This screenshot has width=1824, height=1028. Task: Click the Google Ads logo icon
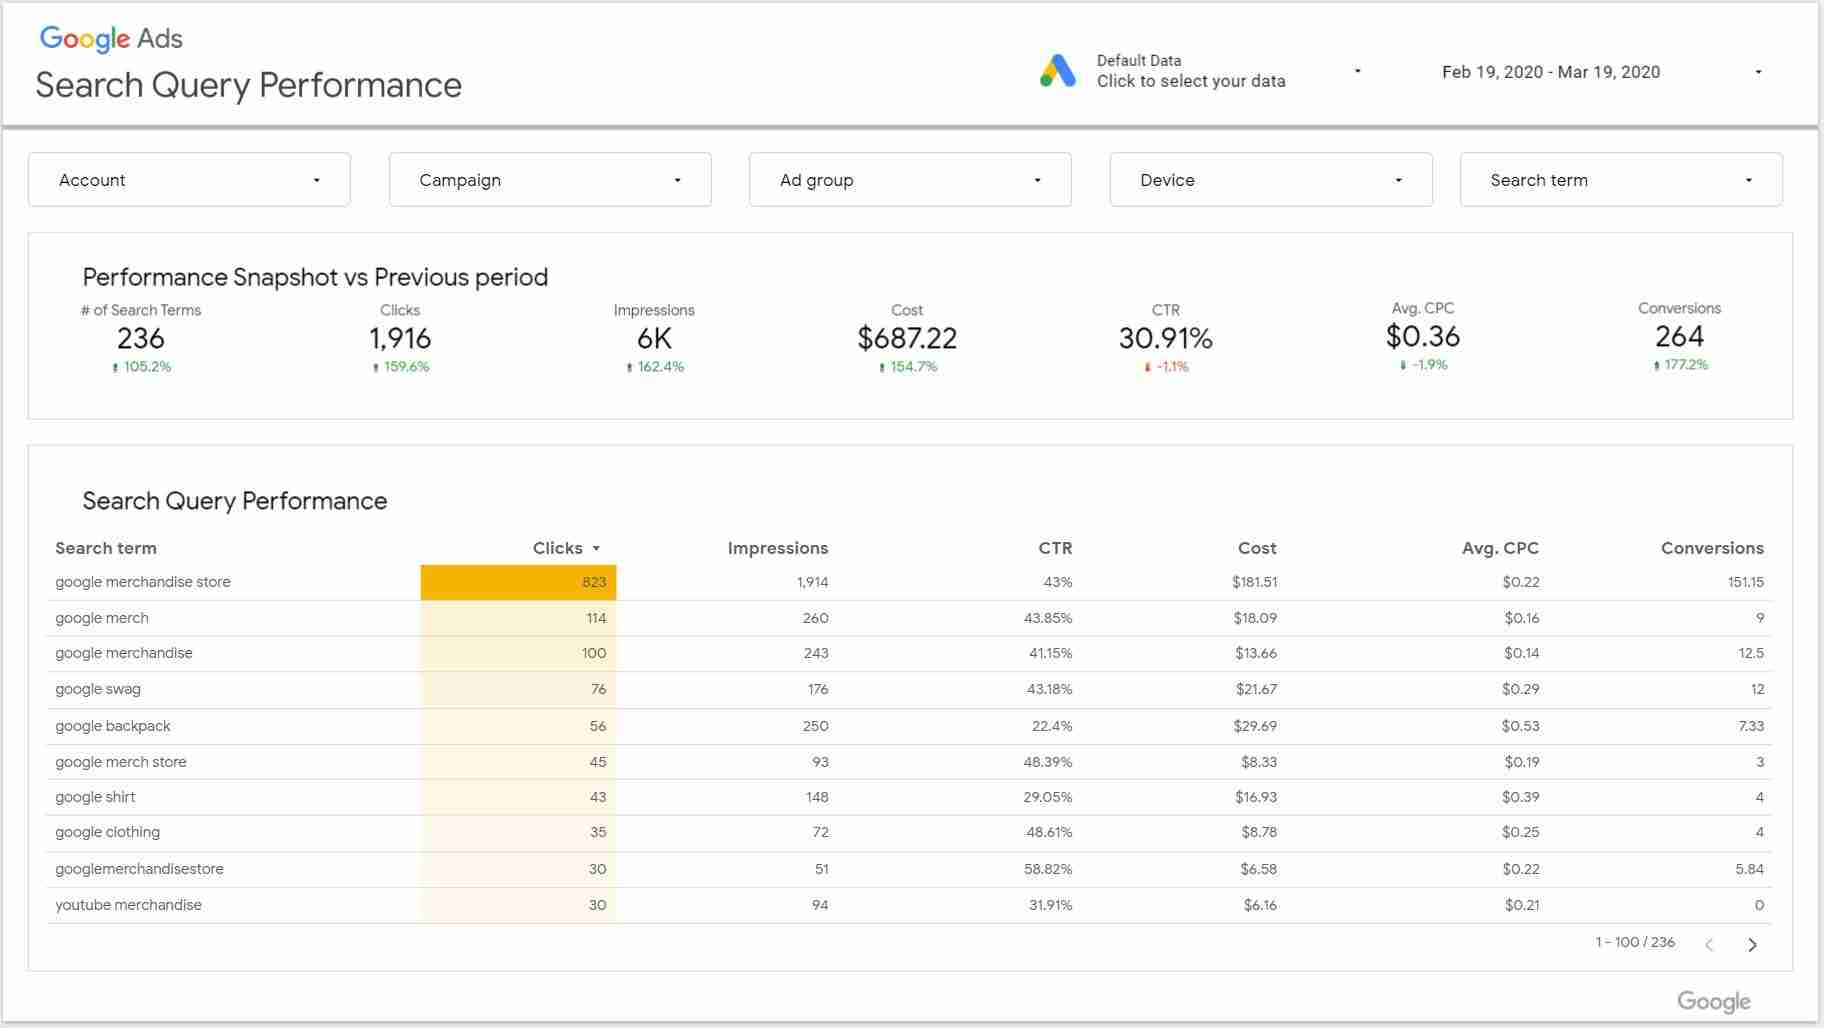click(1057, 71)
